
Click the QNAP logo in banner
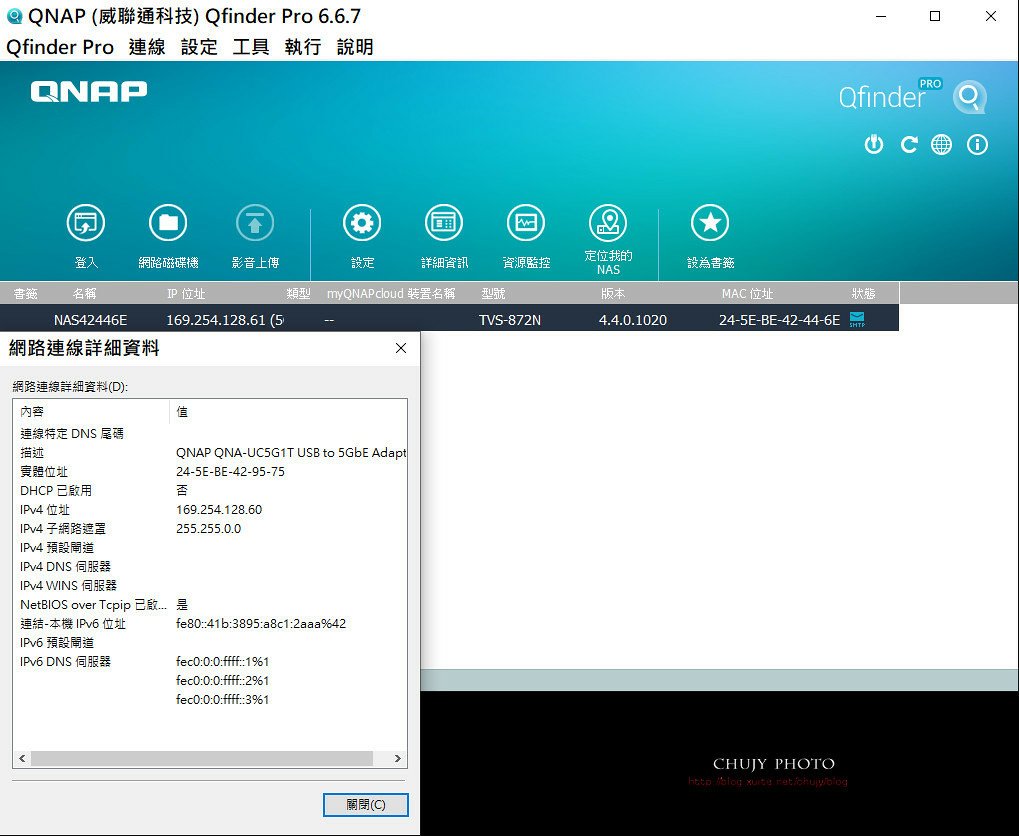89,91
